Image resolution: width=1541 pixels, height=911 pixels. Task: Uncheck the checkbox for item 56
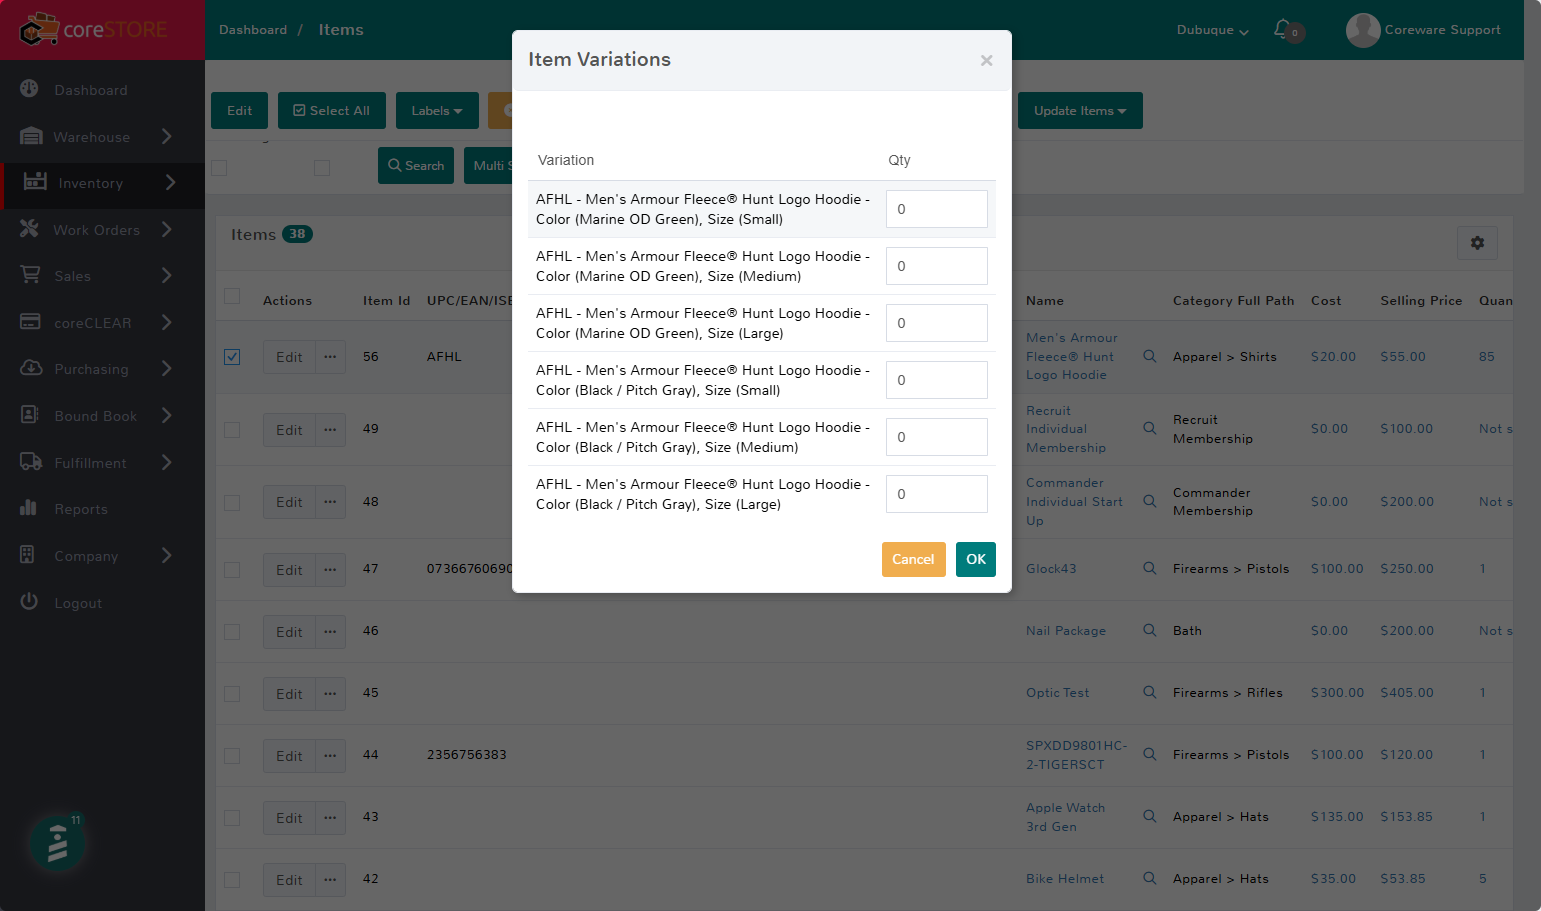point(232,357)
